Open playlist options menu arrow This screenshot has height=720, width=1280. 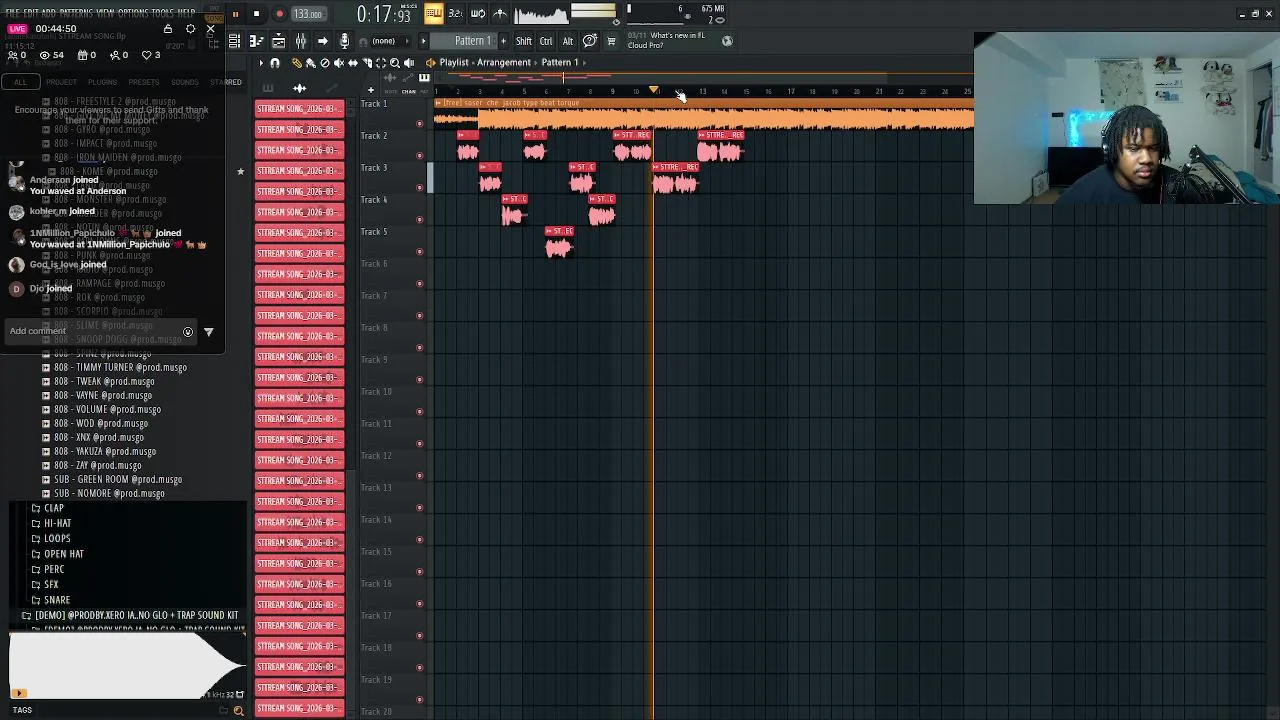(261, 62)
